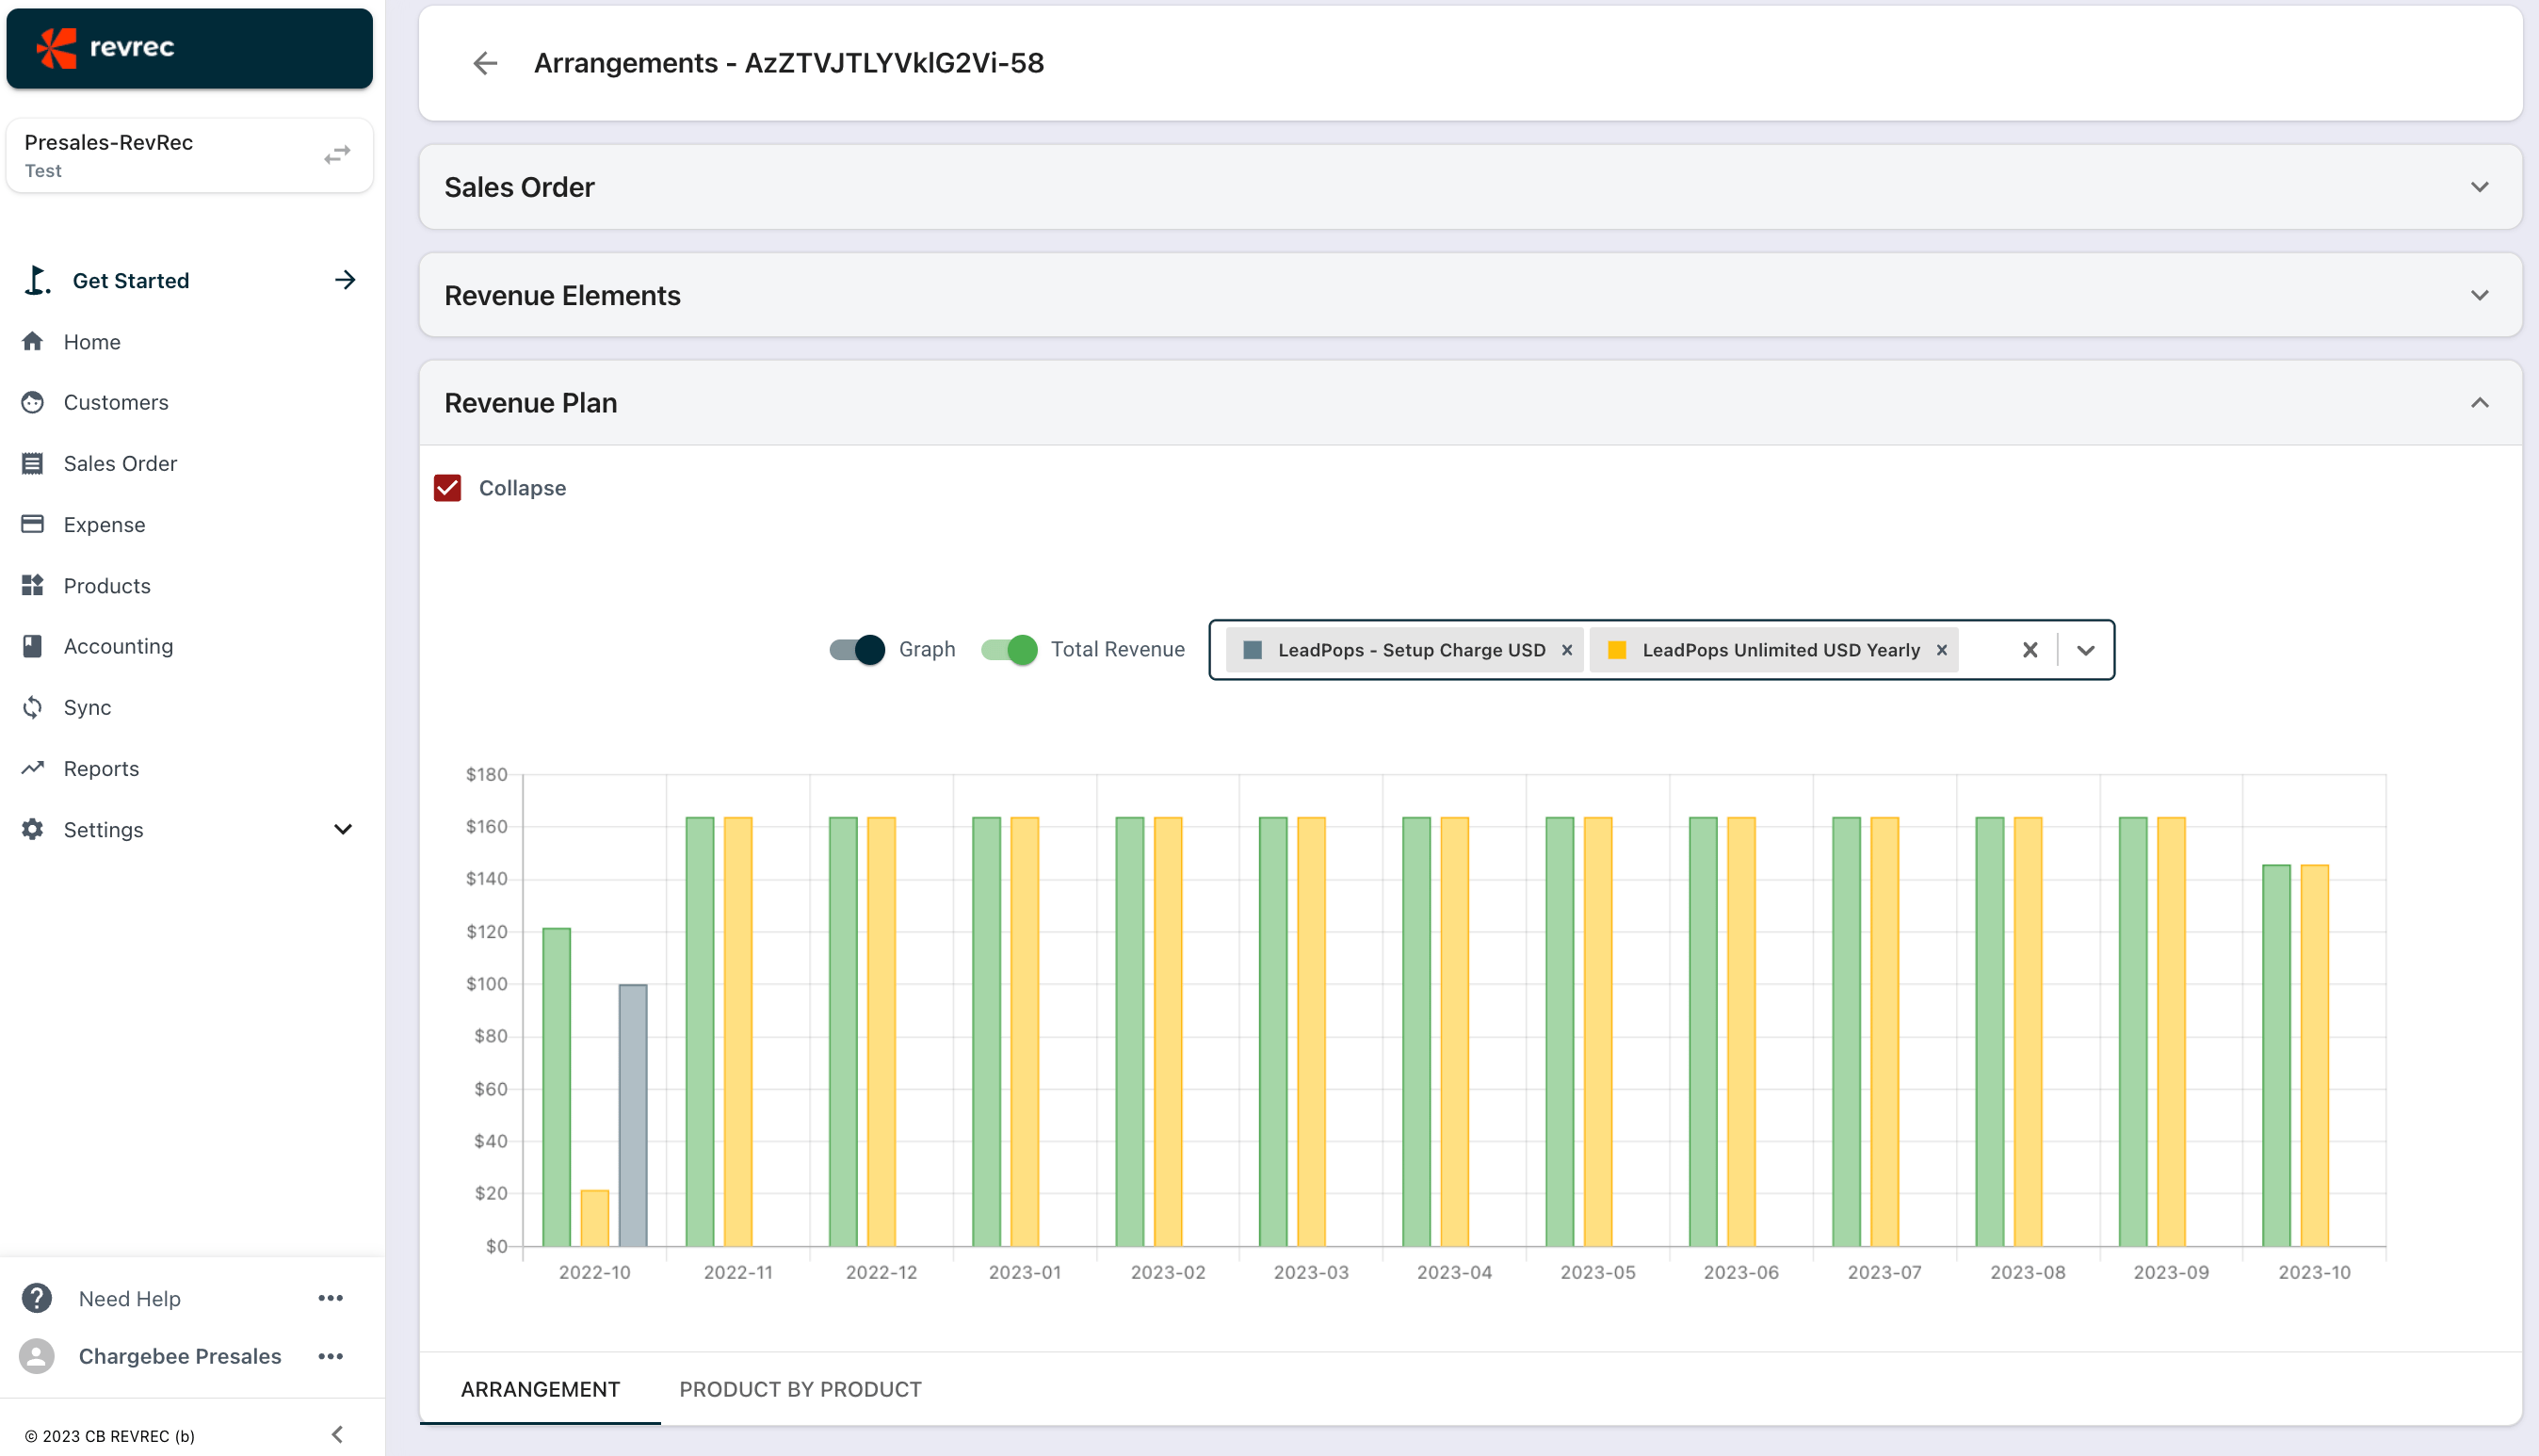The width and height of the screenshot is (2539, 1456).
Task: Toggle the Graph switch off
Action: (x=855, y=649)
